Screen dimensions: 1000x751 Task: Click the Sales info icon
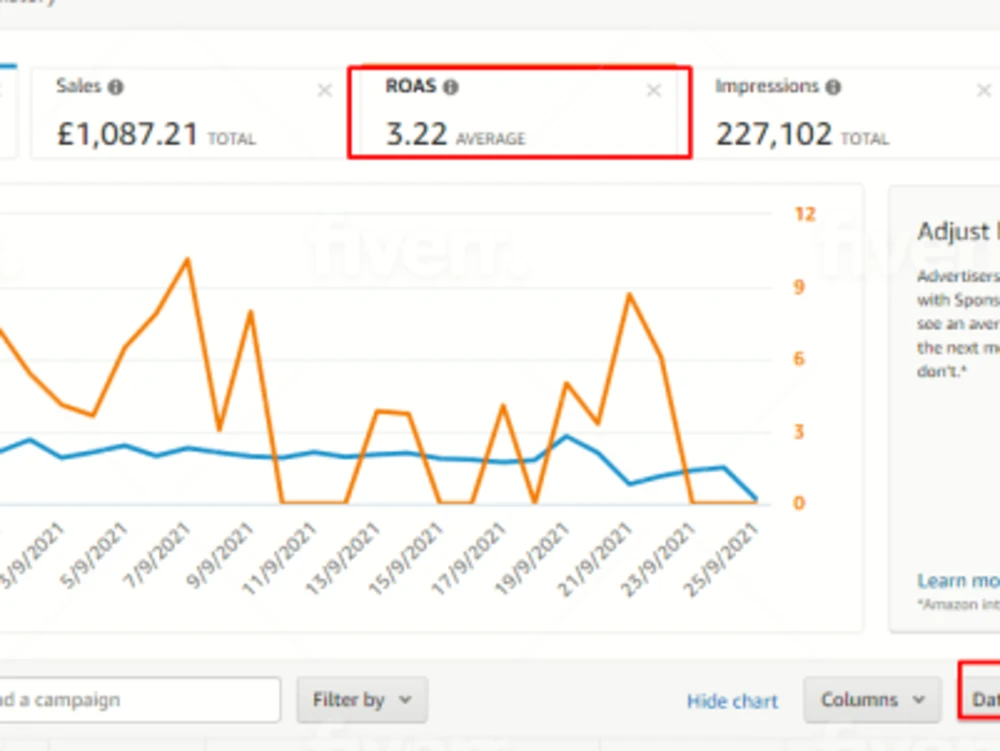(x=115, y=87)
